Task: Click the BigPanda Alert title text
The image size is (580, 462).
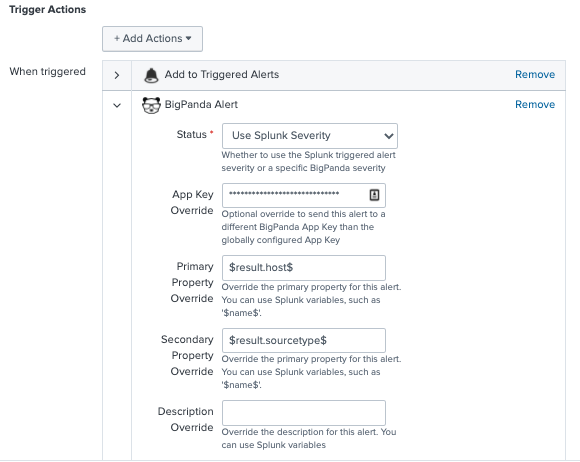Action: point(201,104)
